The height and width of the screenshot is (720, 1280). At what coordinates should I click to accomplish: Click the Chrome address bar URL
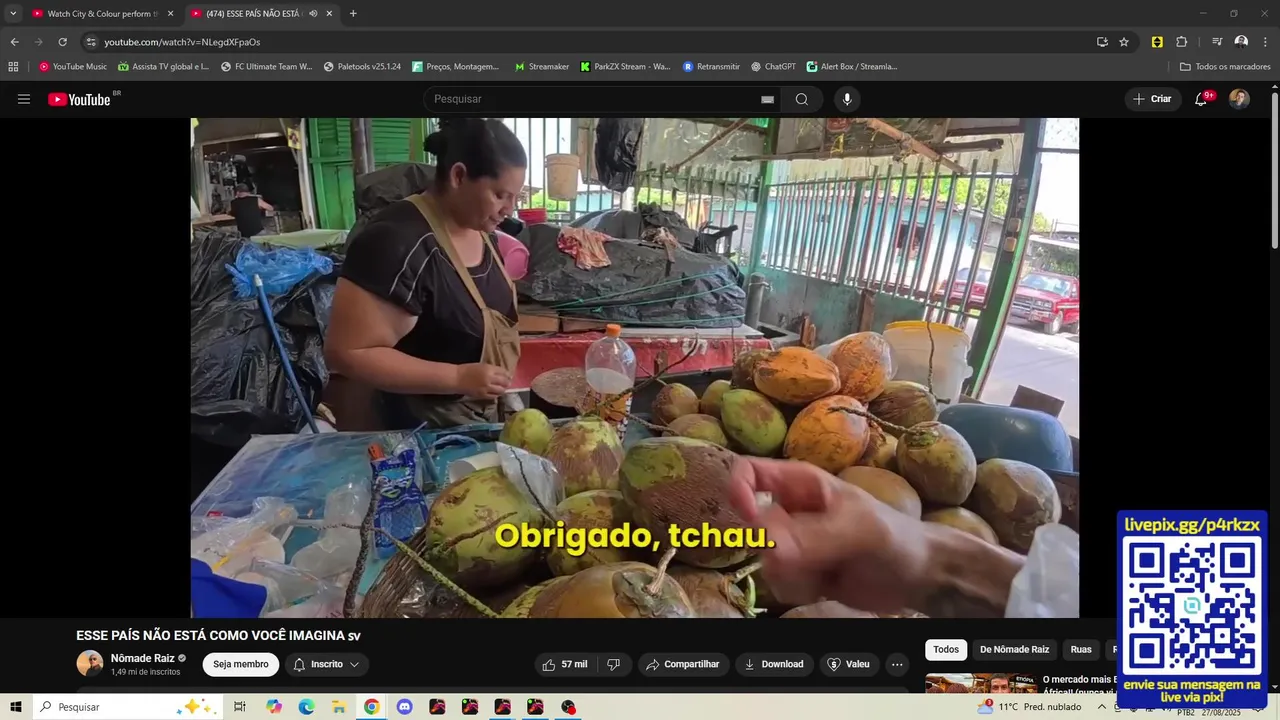[182, 42]
